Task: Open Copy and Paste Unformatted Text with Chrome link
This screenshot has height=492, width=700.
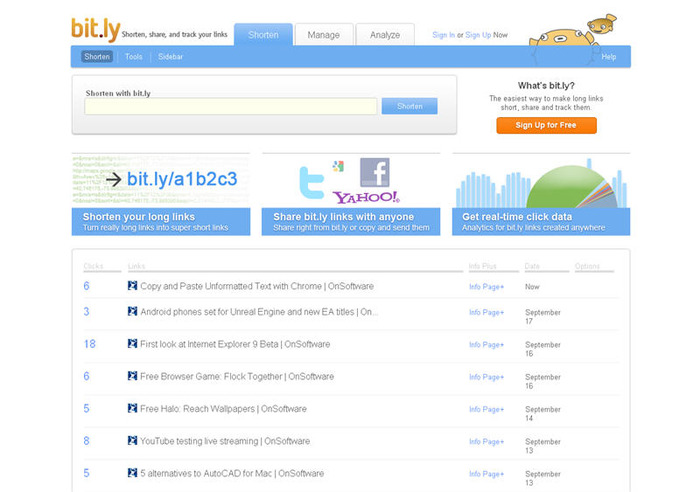Action: [x=257, y=286]
